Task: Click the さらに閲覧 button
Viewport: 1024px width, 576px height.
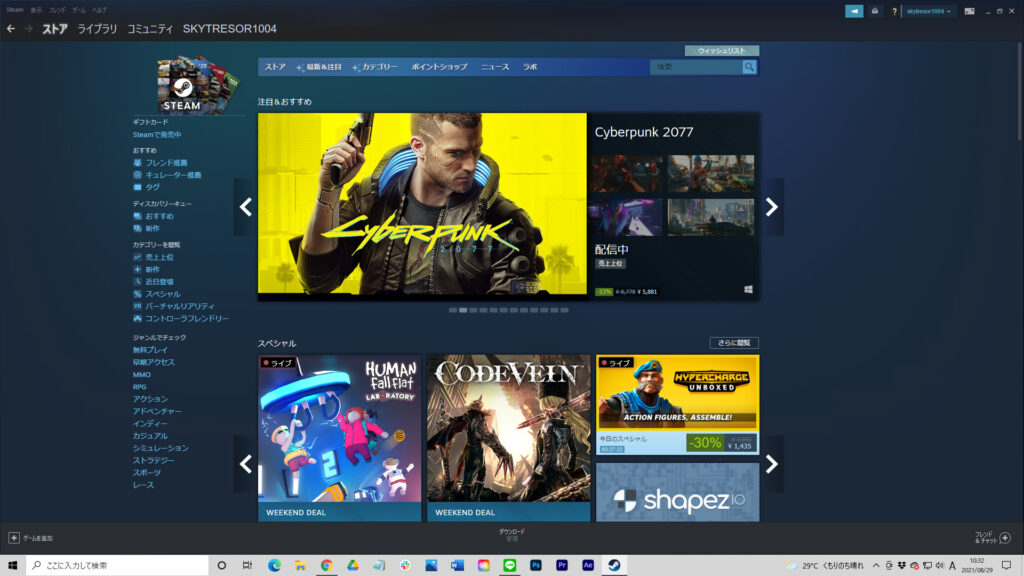Action: click(734, 342)
